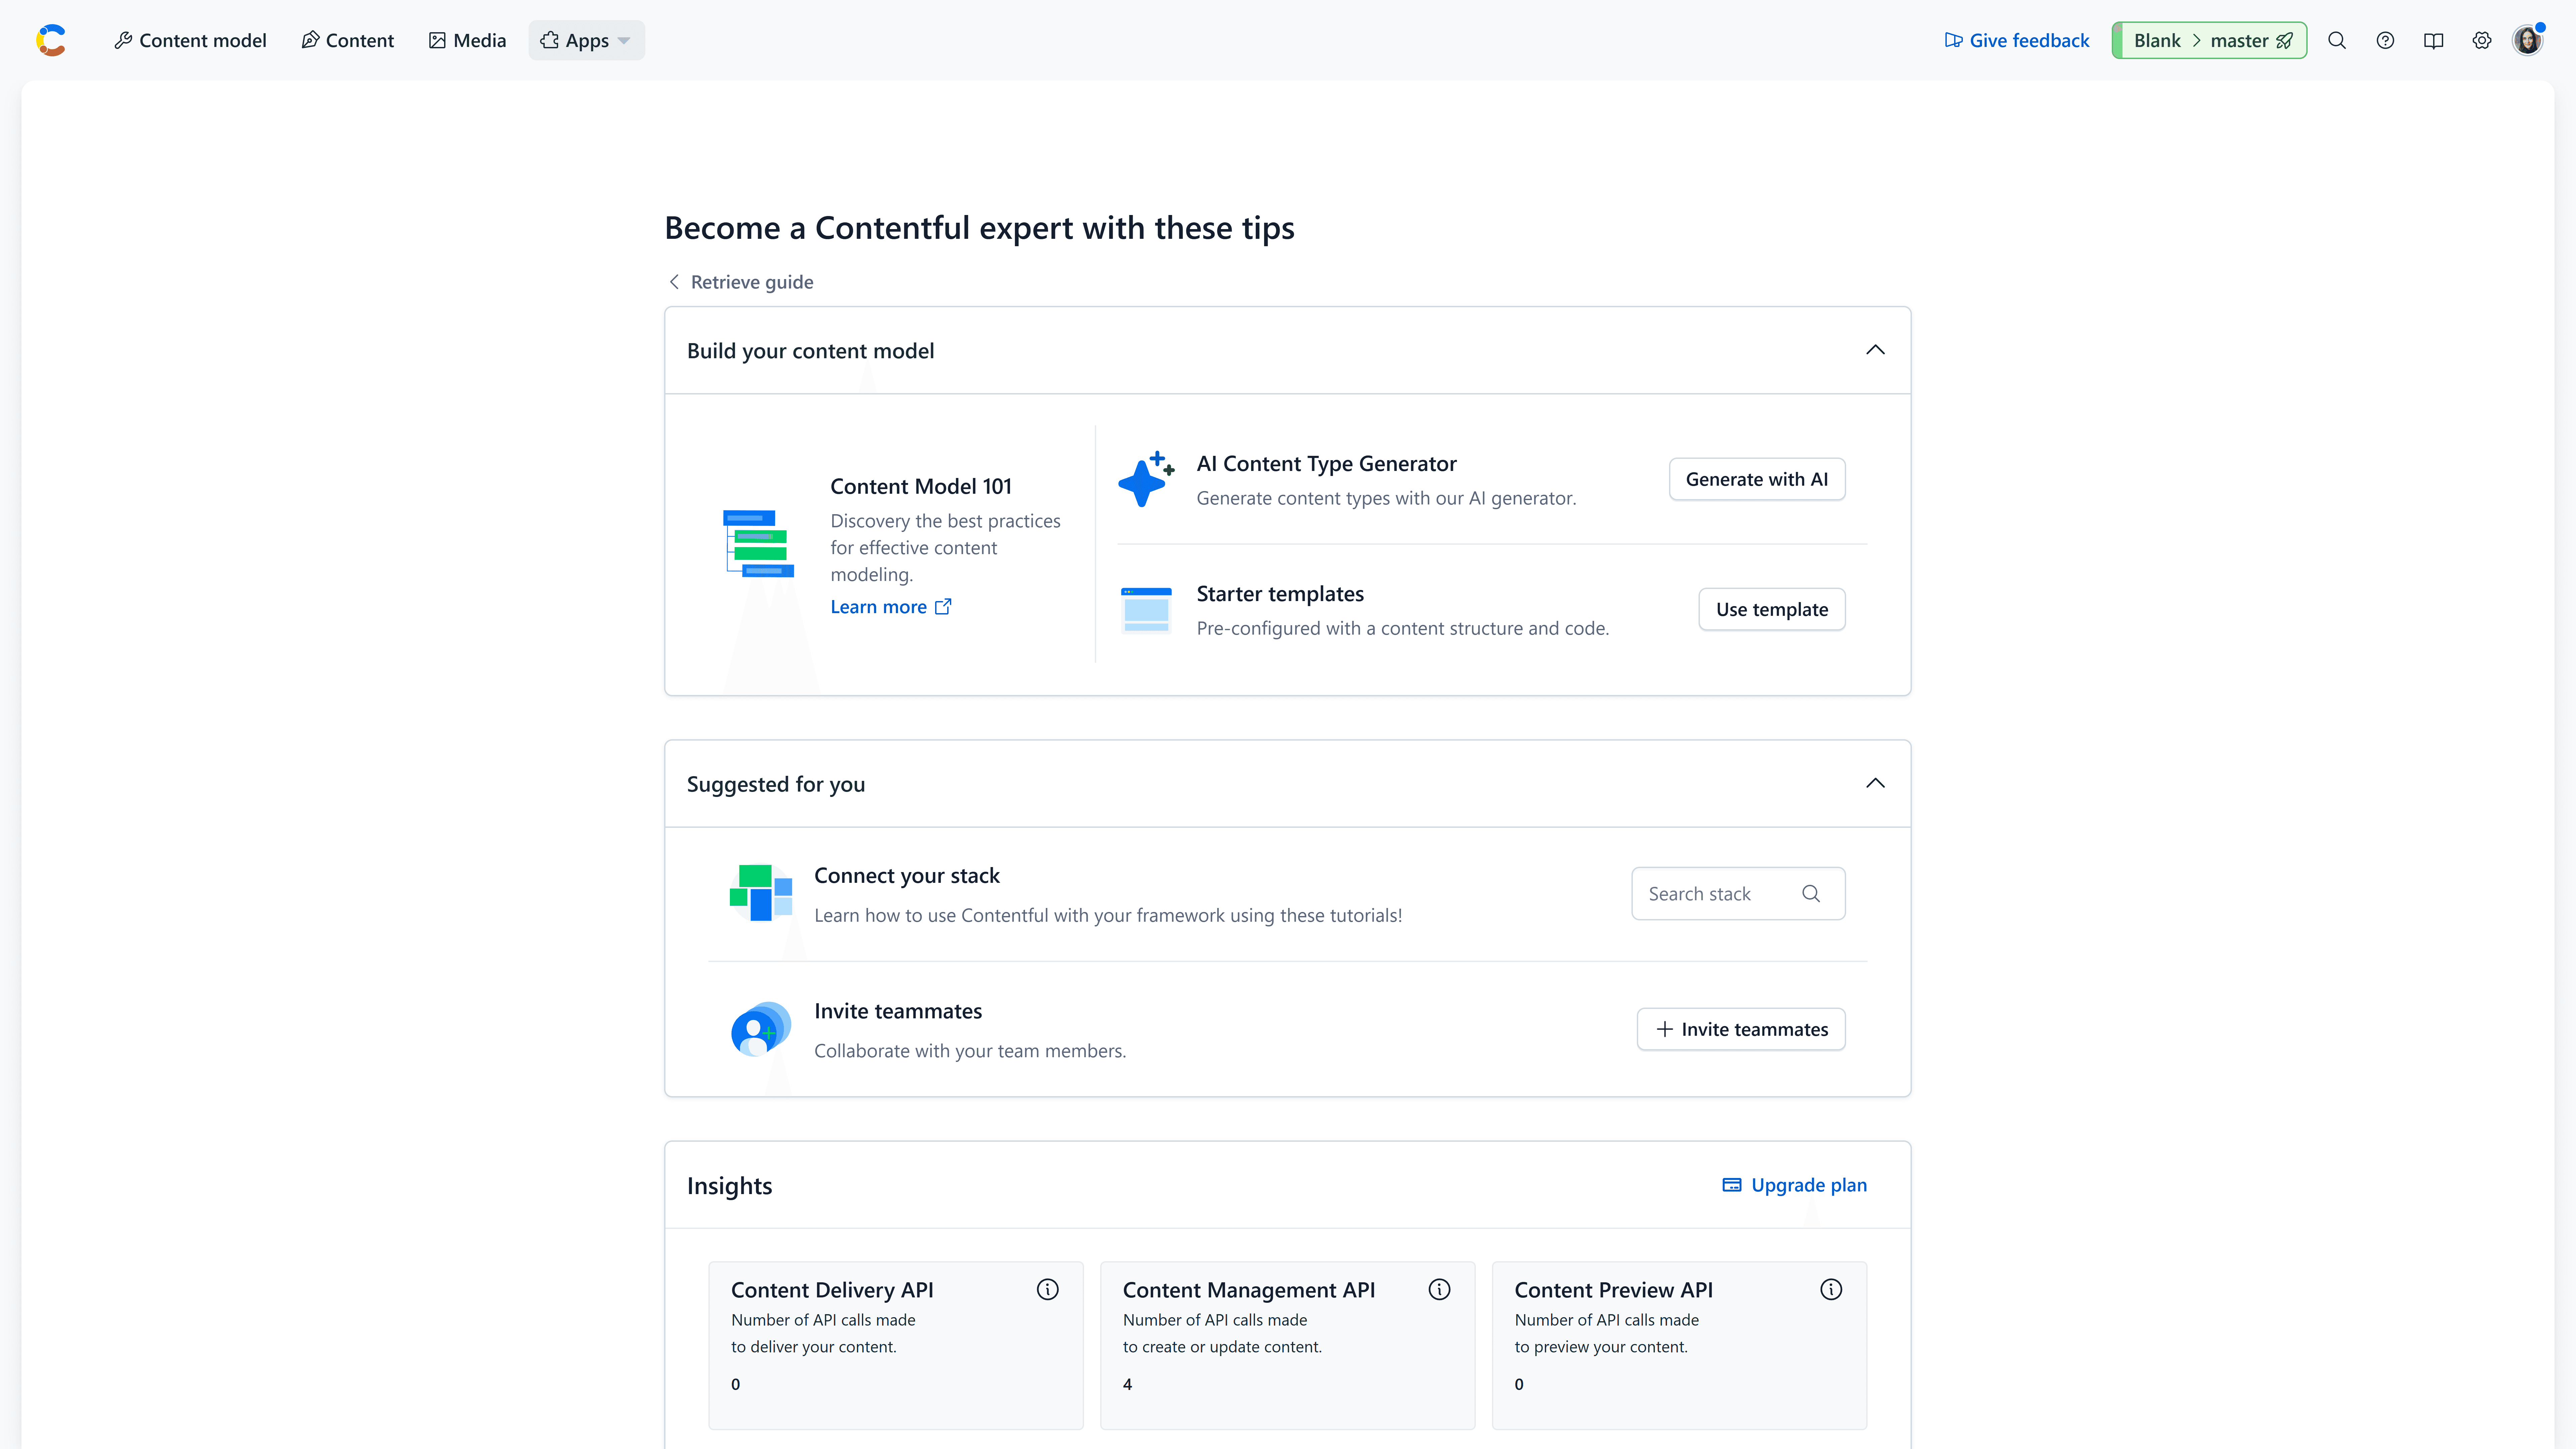This screenshot has width=2576, height=1449.
Task: Click the Contentful logo icon
Action: point(51,40)
